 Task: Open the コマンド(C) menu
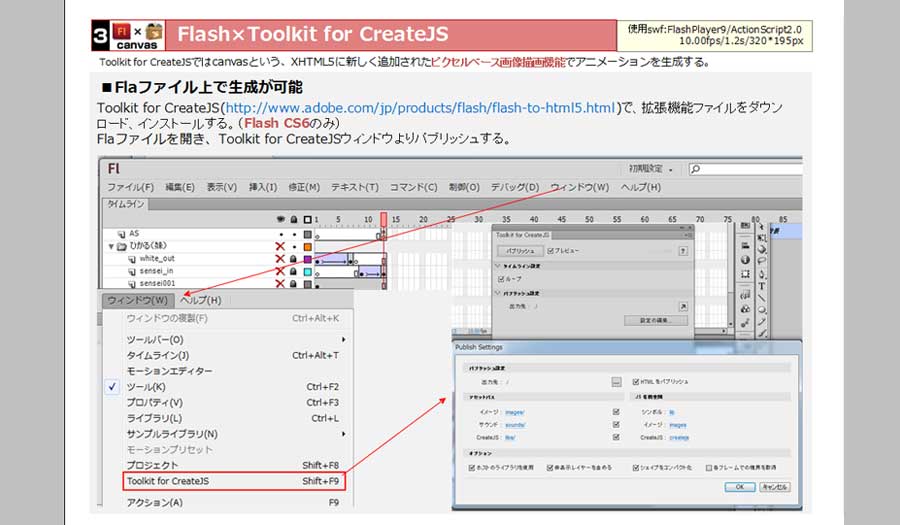pyautogui.click(x=413, y=187)
